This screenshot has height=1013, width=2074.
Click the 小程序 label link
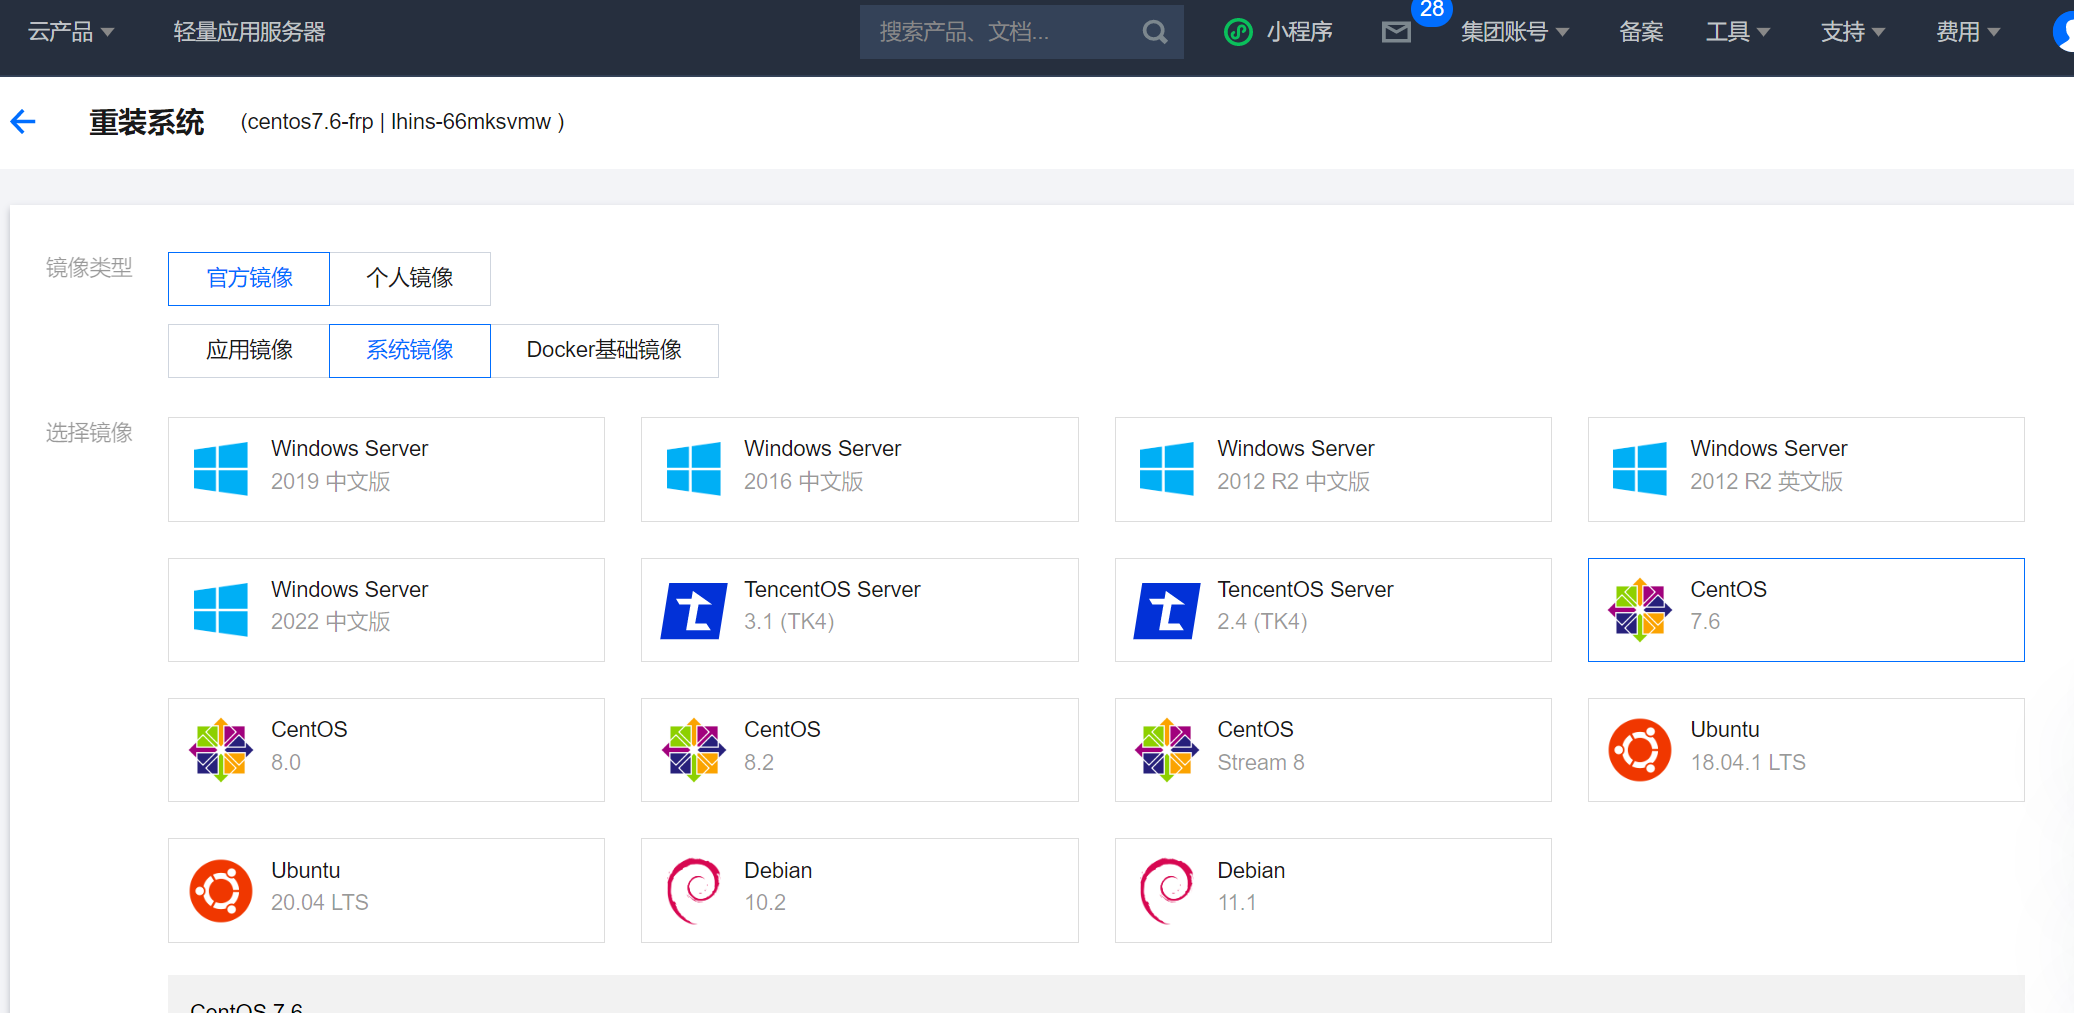[x=1299, y=32]
